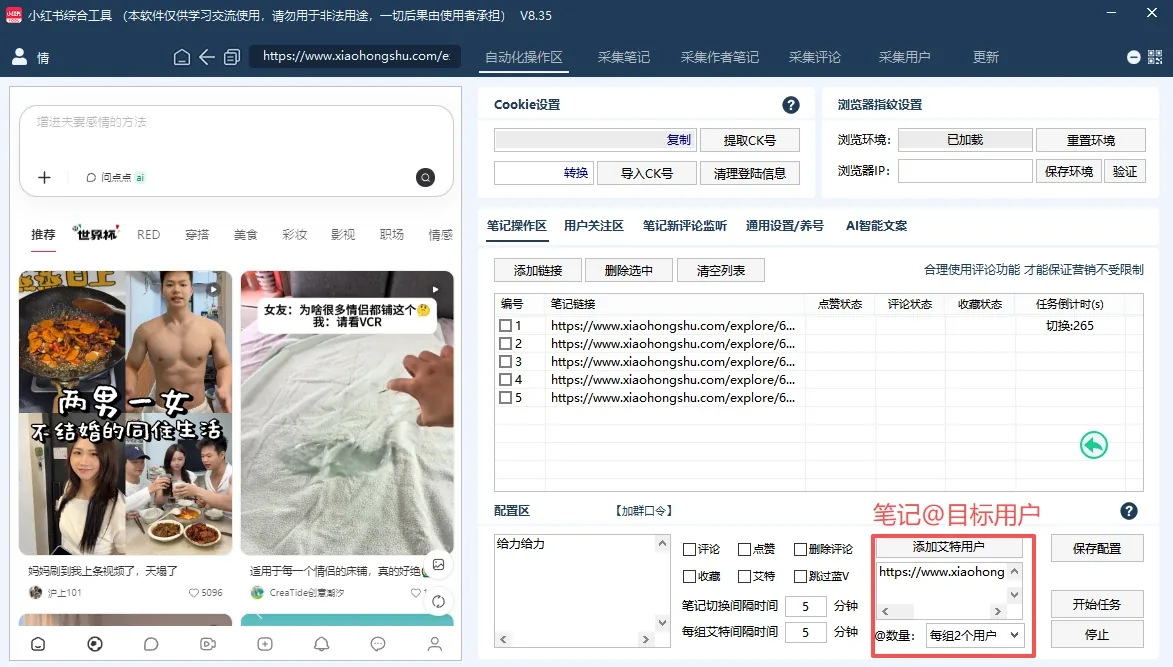The image size is (1173, 667).
Task: Open the chat bubble bottom icon
Action: 151,644
